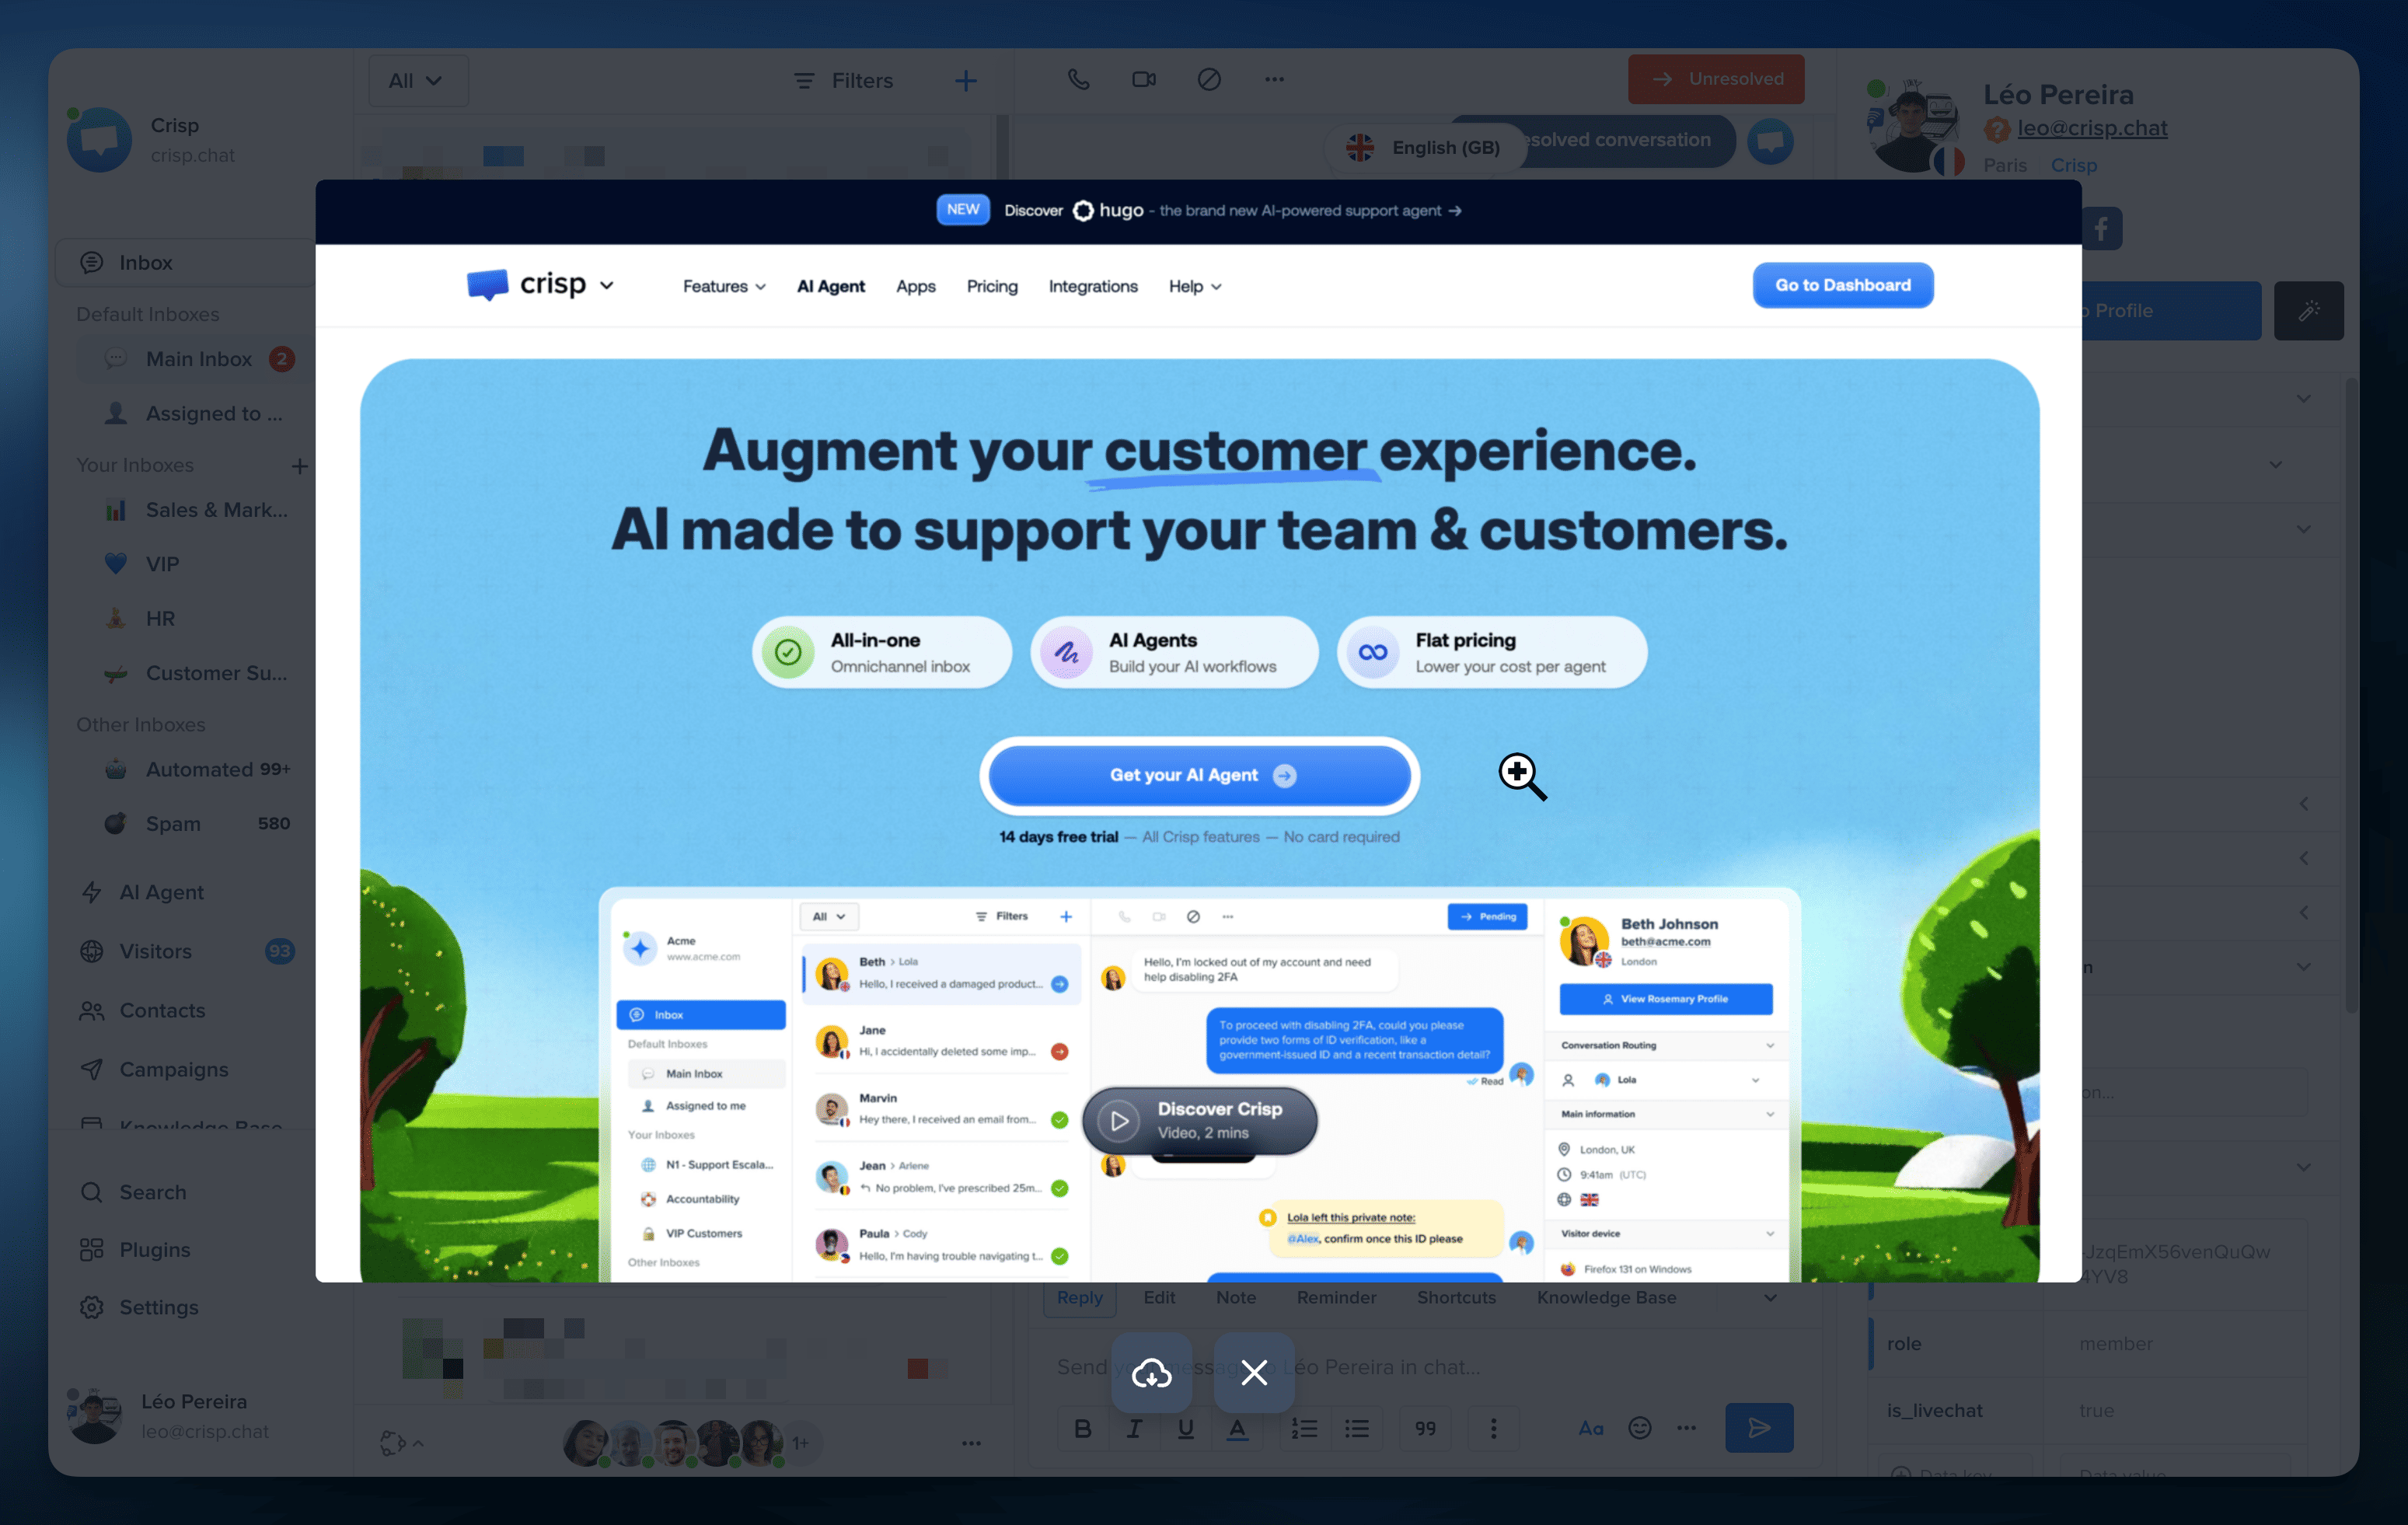
Task: Open the Sales & Marketing inbox
Action: (x=197, y=510)
